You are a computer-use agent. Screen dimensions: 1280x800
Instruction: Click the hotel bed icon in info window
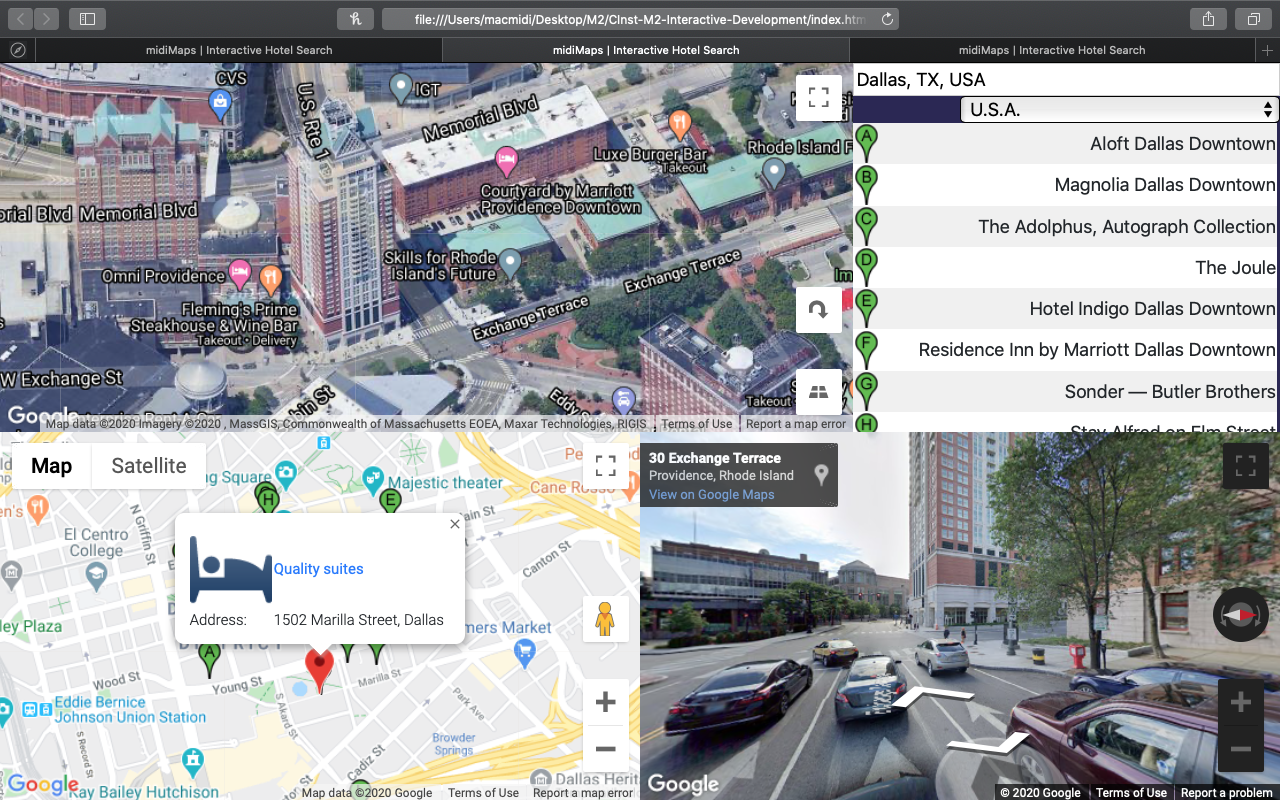pyautogui.click(x=231, y=569)
